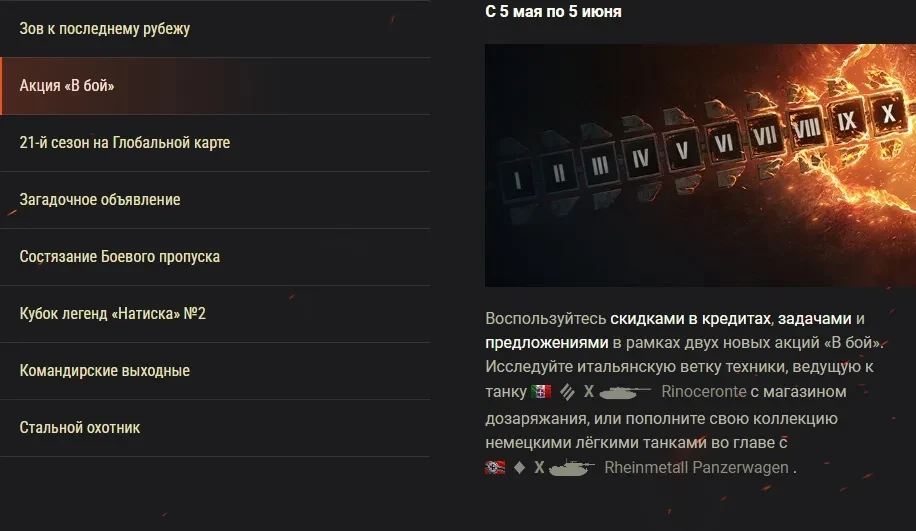Click the fiery tier numerals banner image
This screenshot has height=531, width=916.
(x=700, y=165)
